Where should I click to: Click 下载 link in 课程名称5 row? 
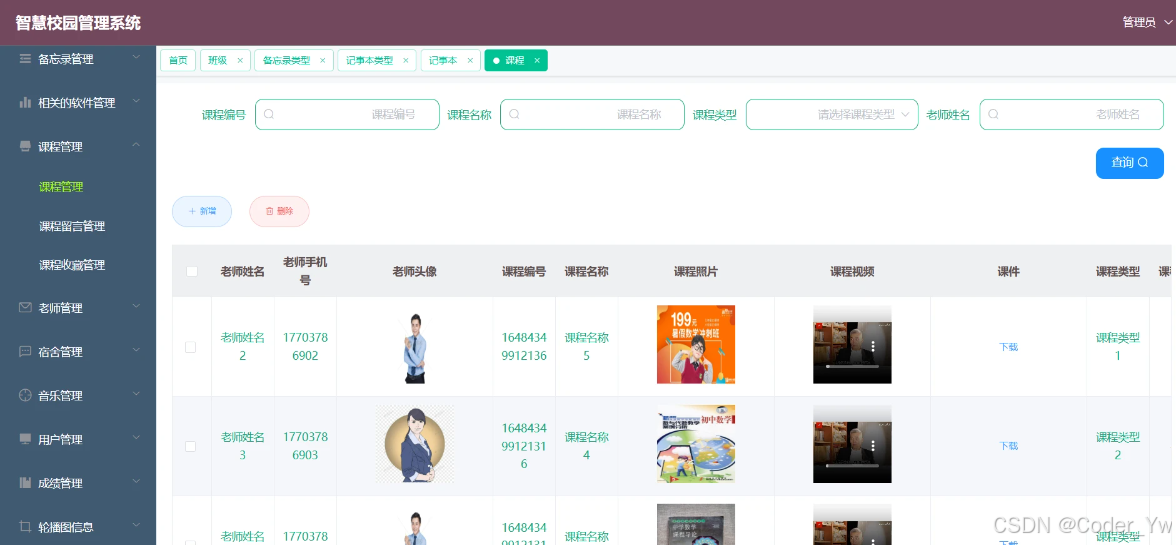tap(1008, 347)
